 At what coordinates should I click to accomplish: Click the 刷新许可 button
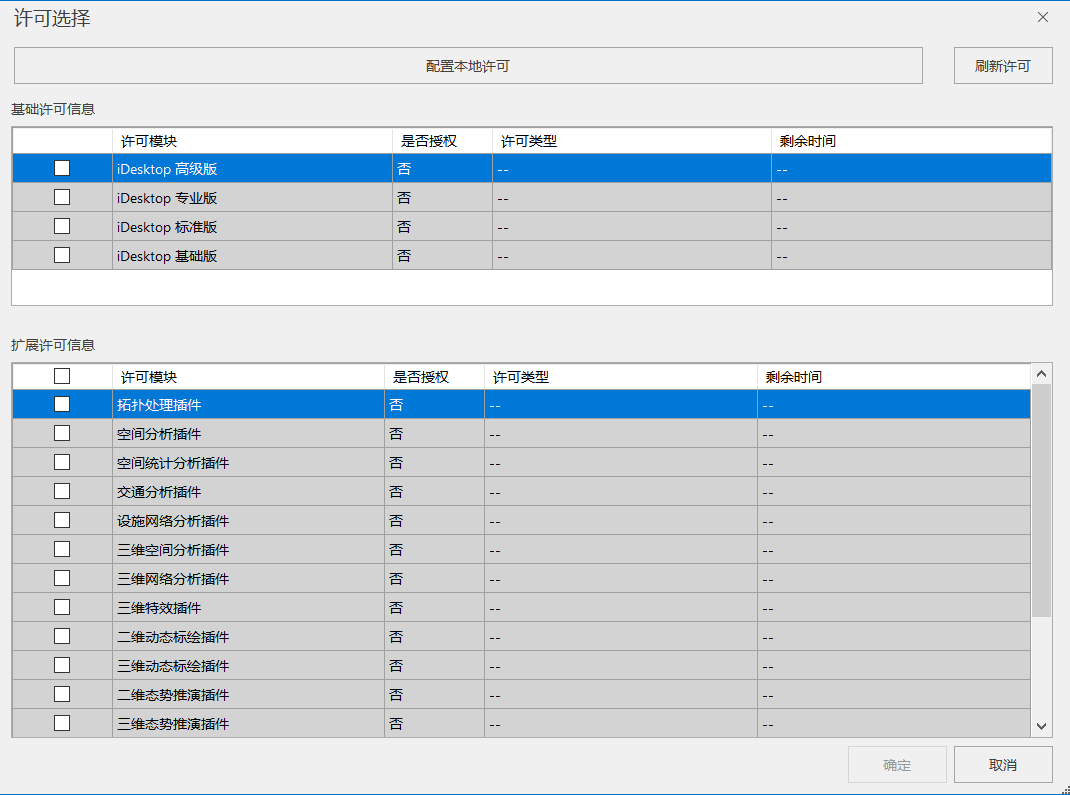pyautogui.click(x=1002, y=66)
